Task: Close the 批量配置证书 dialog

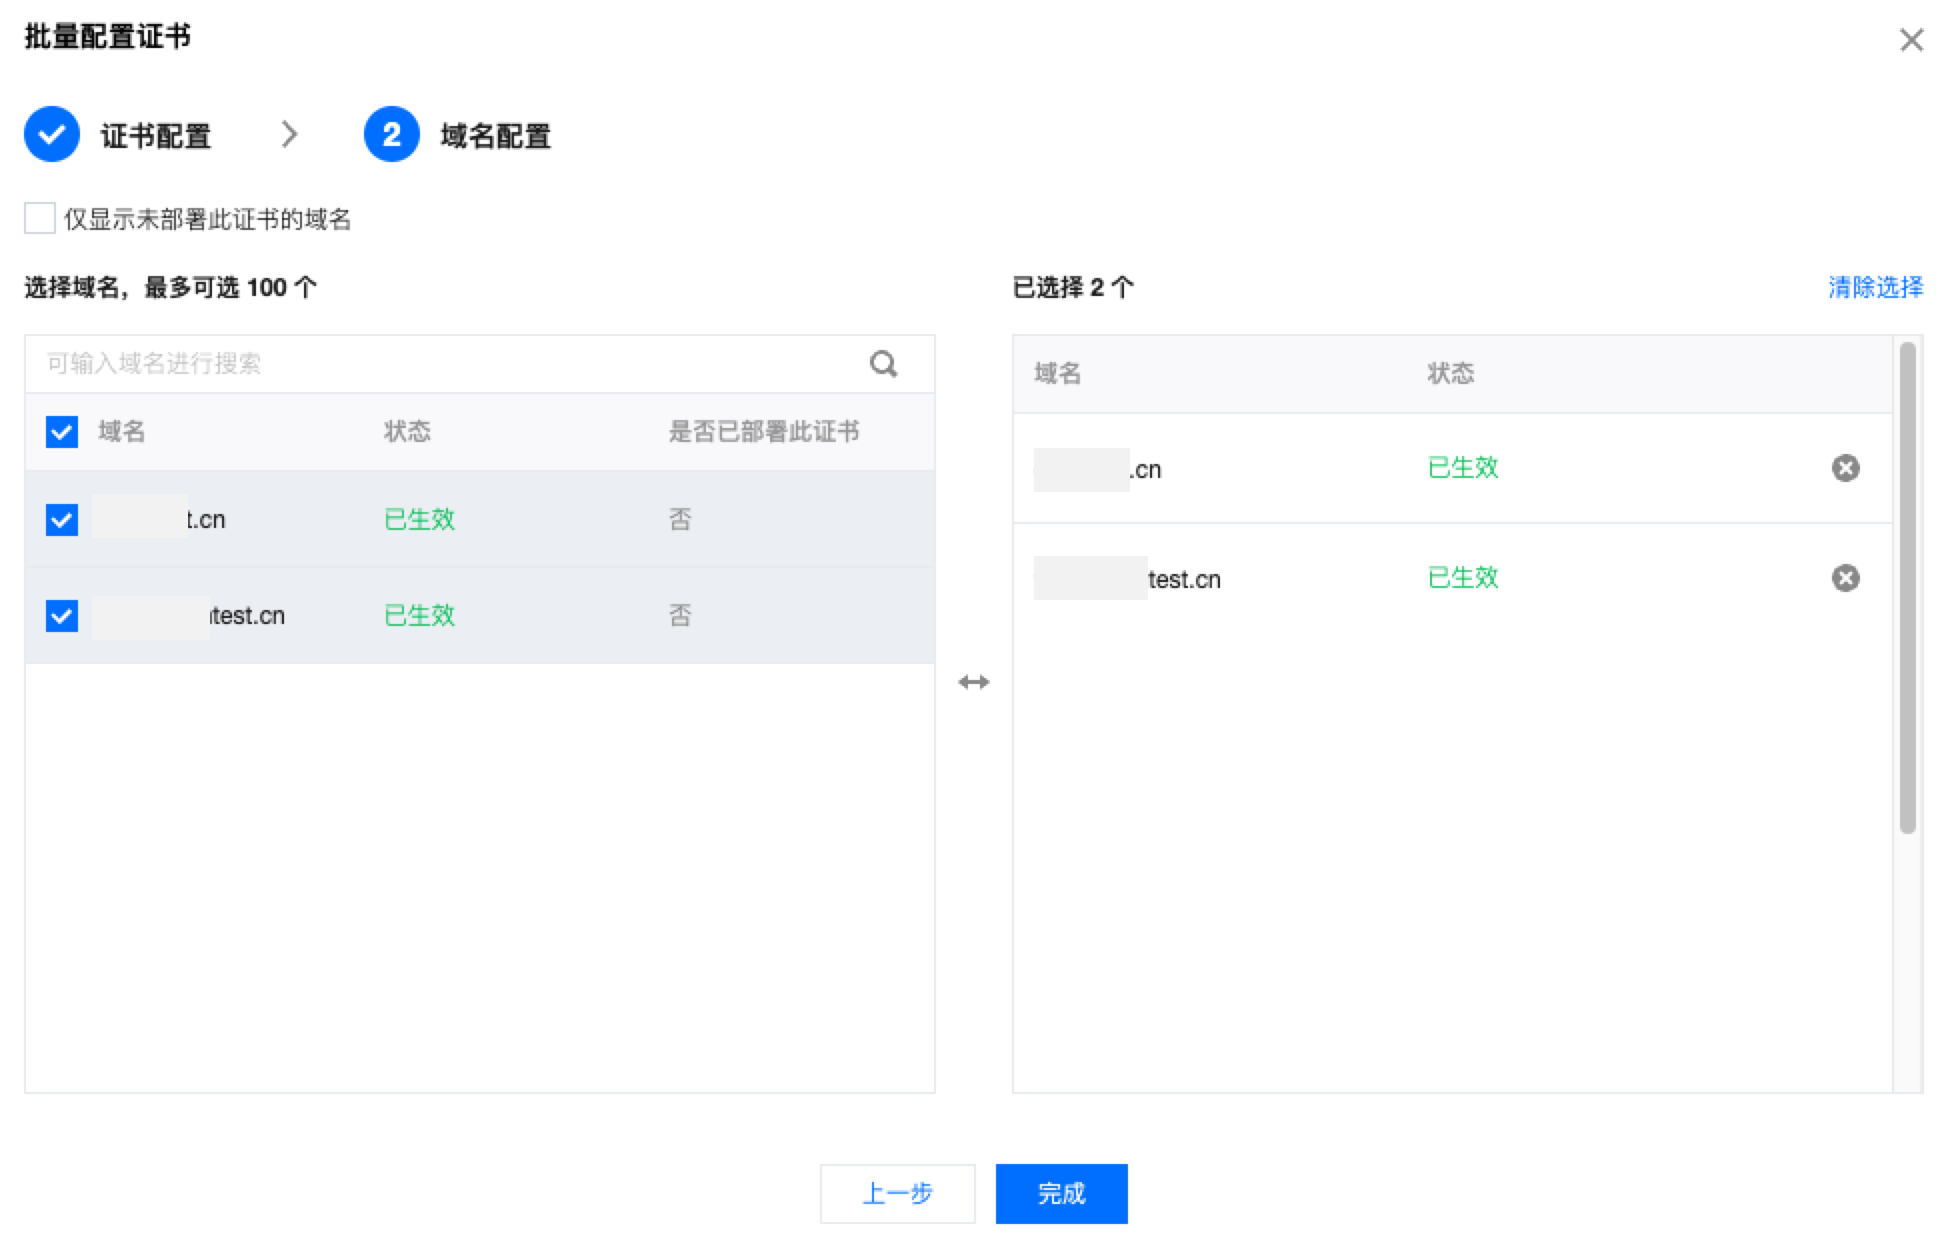Action: pyautogui.click(x=1911, y=40)
